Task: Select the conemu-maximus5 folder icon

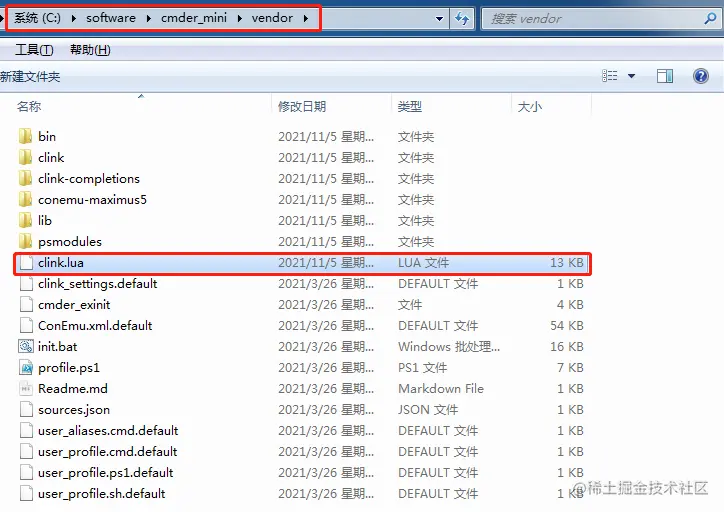Action: (x=26, y=199)
